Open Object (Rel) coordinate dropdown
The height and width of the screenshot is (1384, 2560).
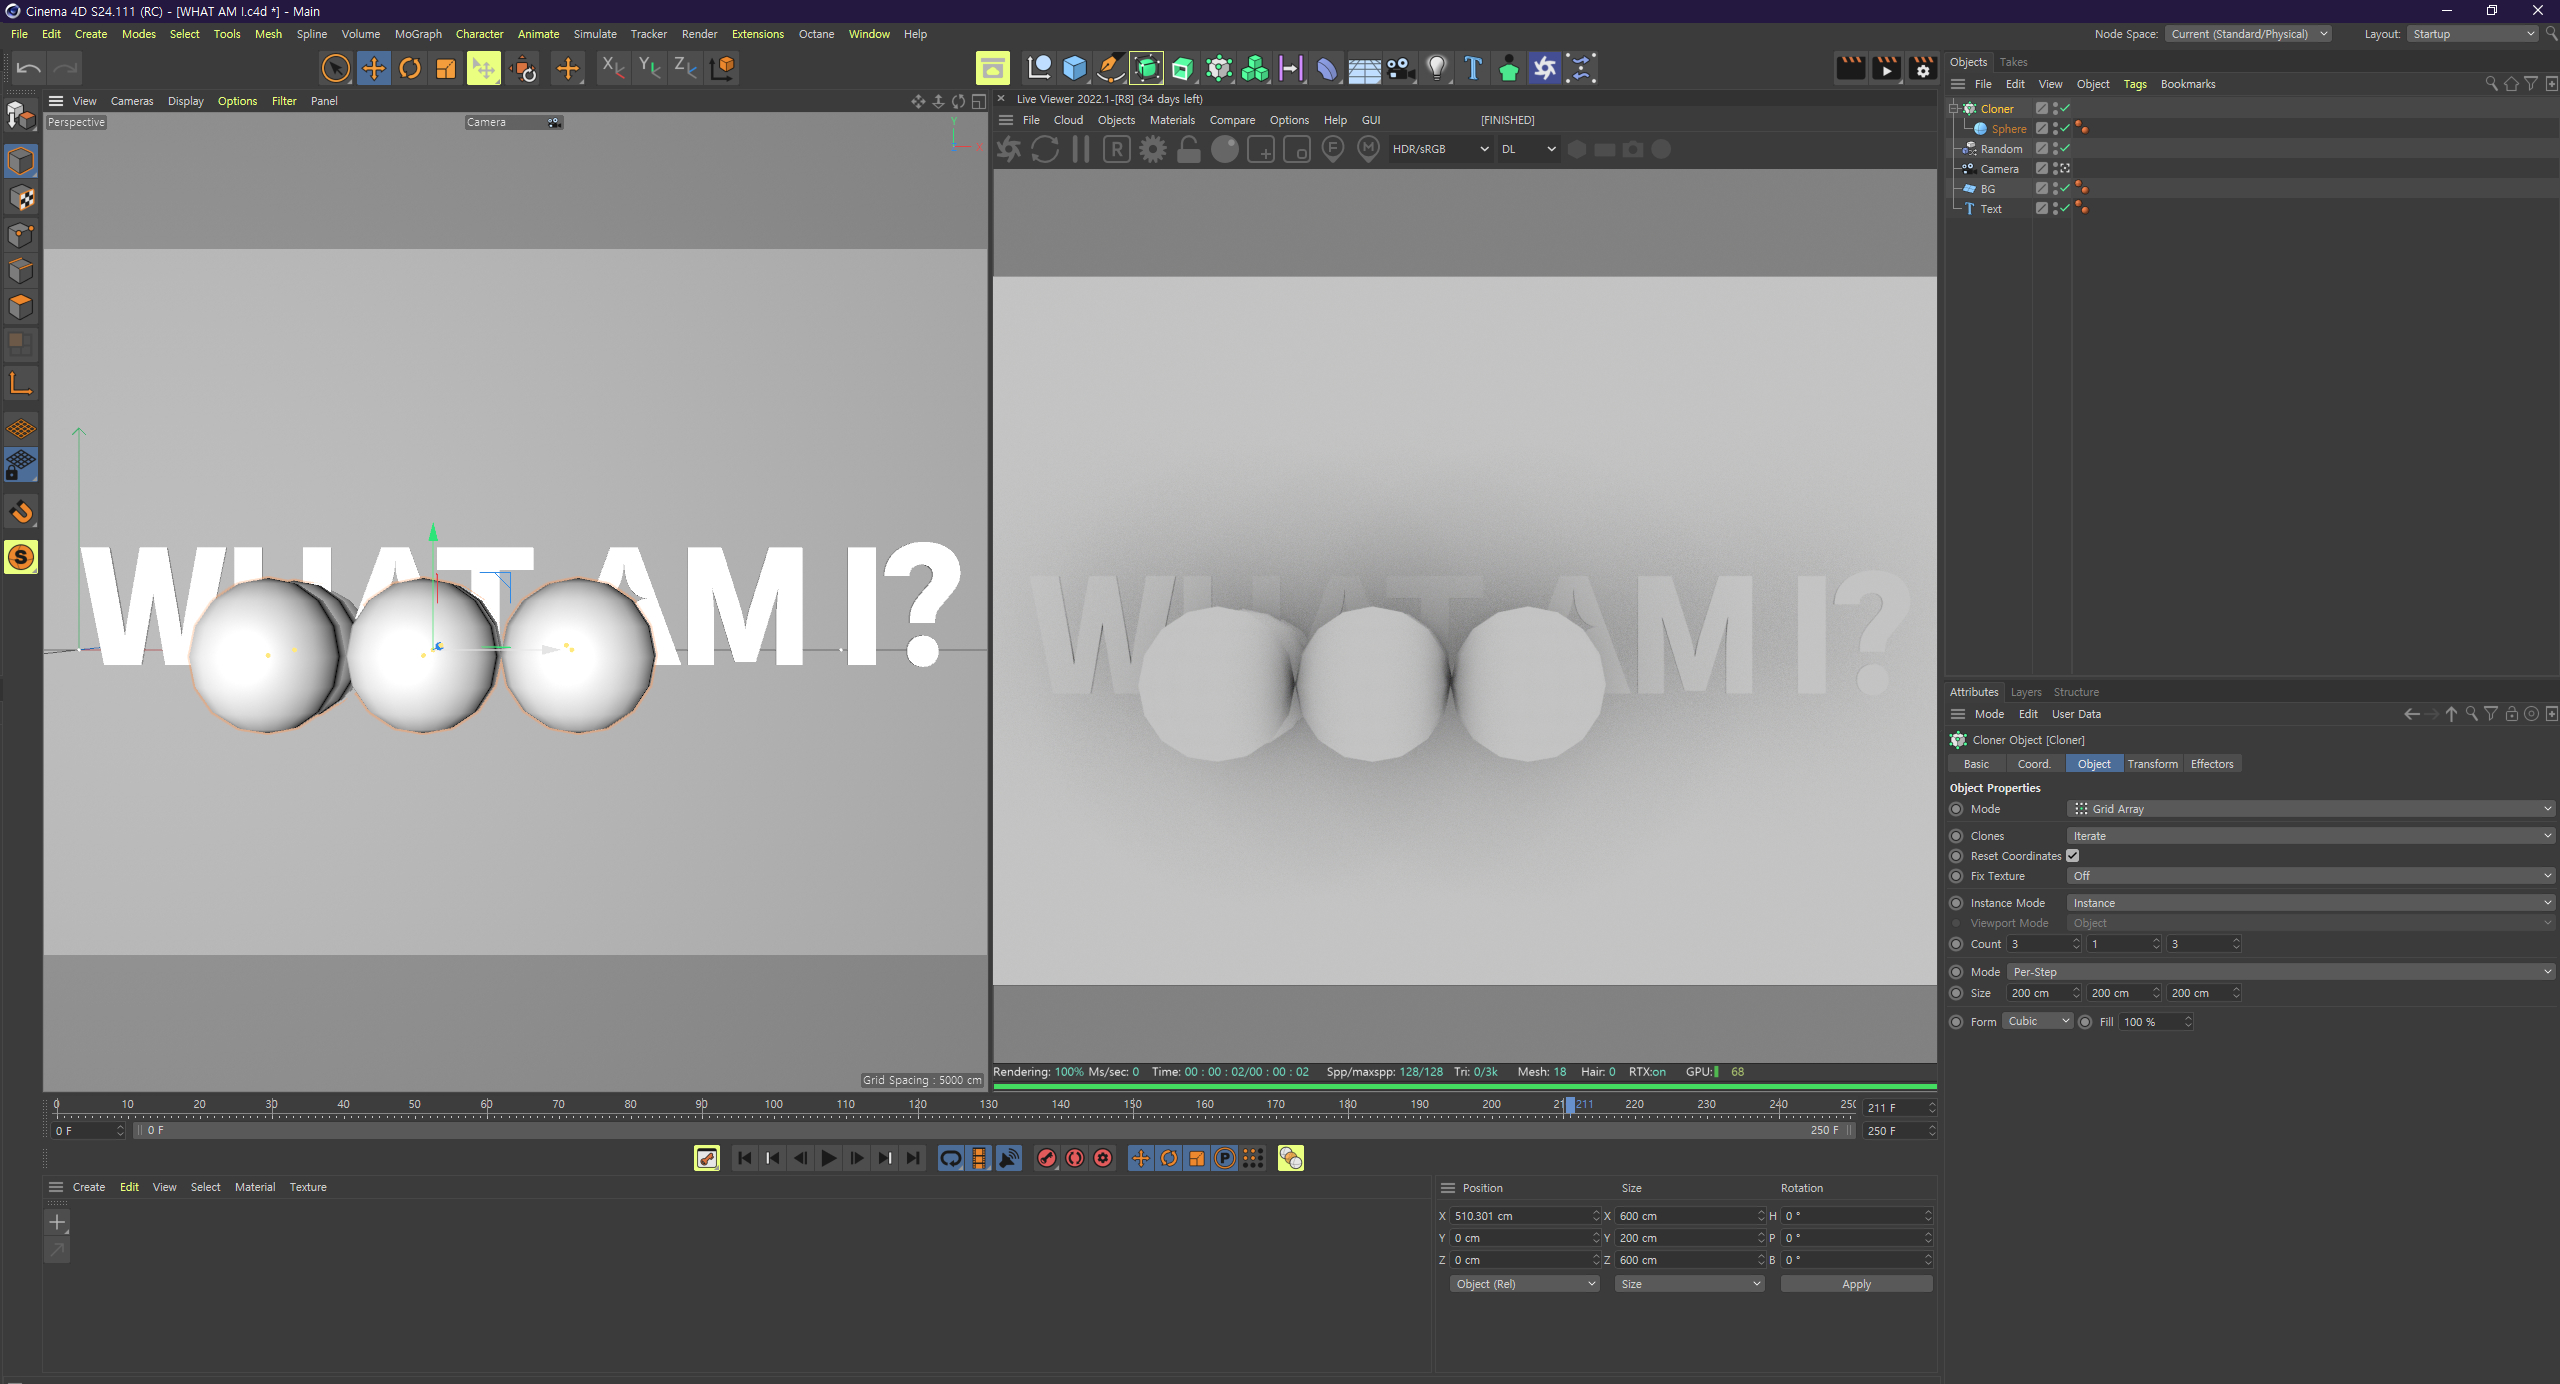click(1525, 1284)
